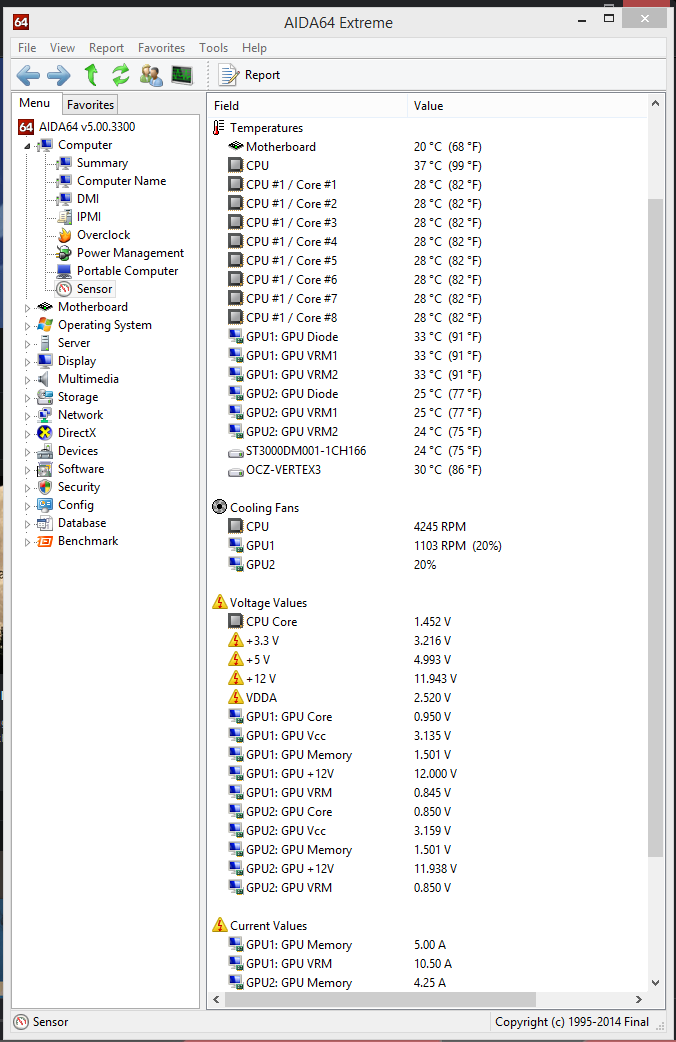Click the Config tree icon
This screenshot has width=676, height=1042.
45,505
